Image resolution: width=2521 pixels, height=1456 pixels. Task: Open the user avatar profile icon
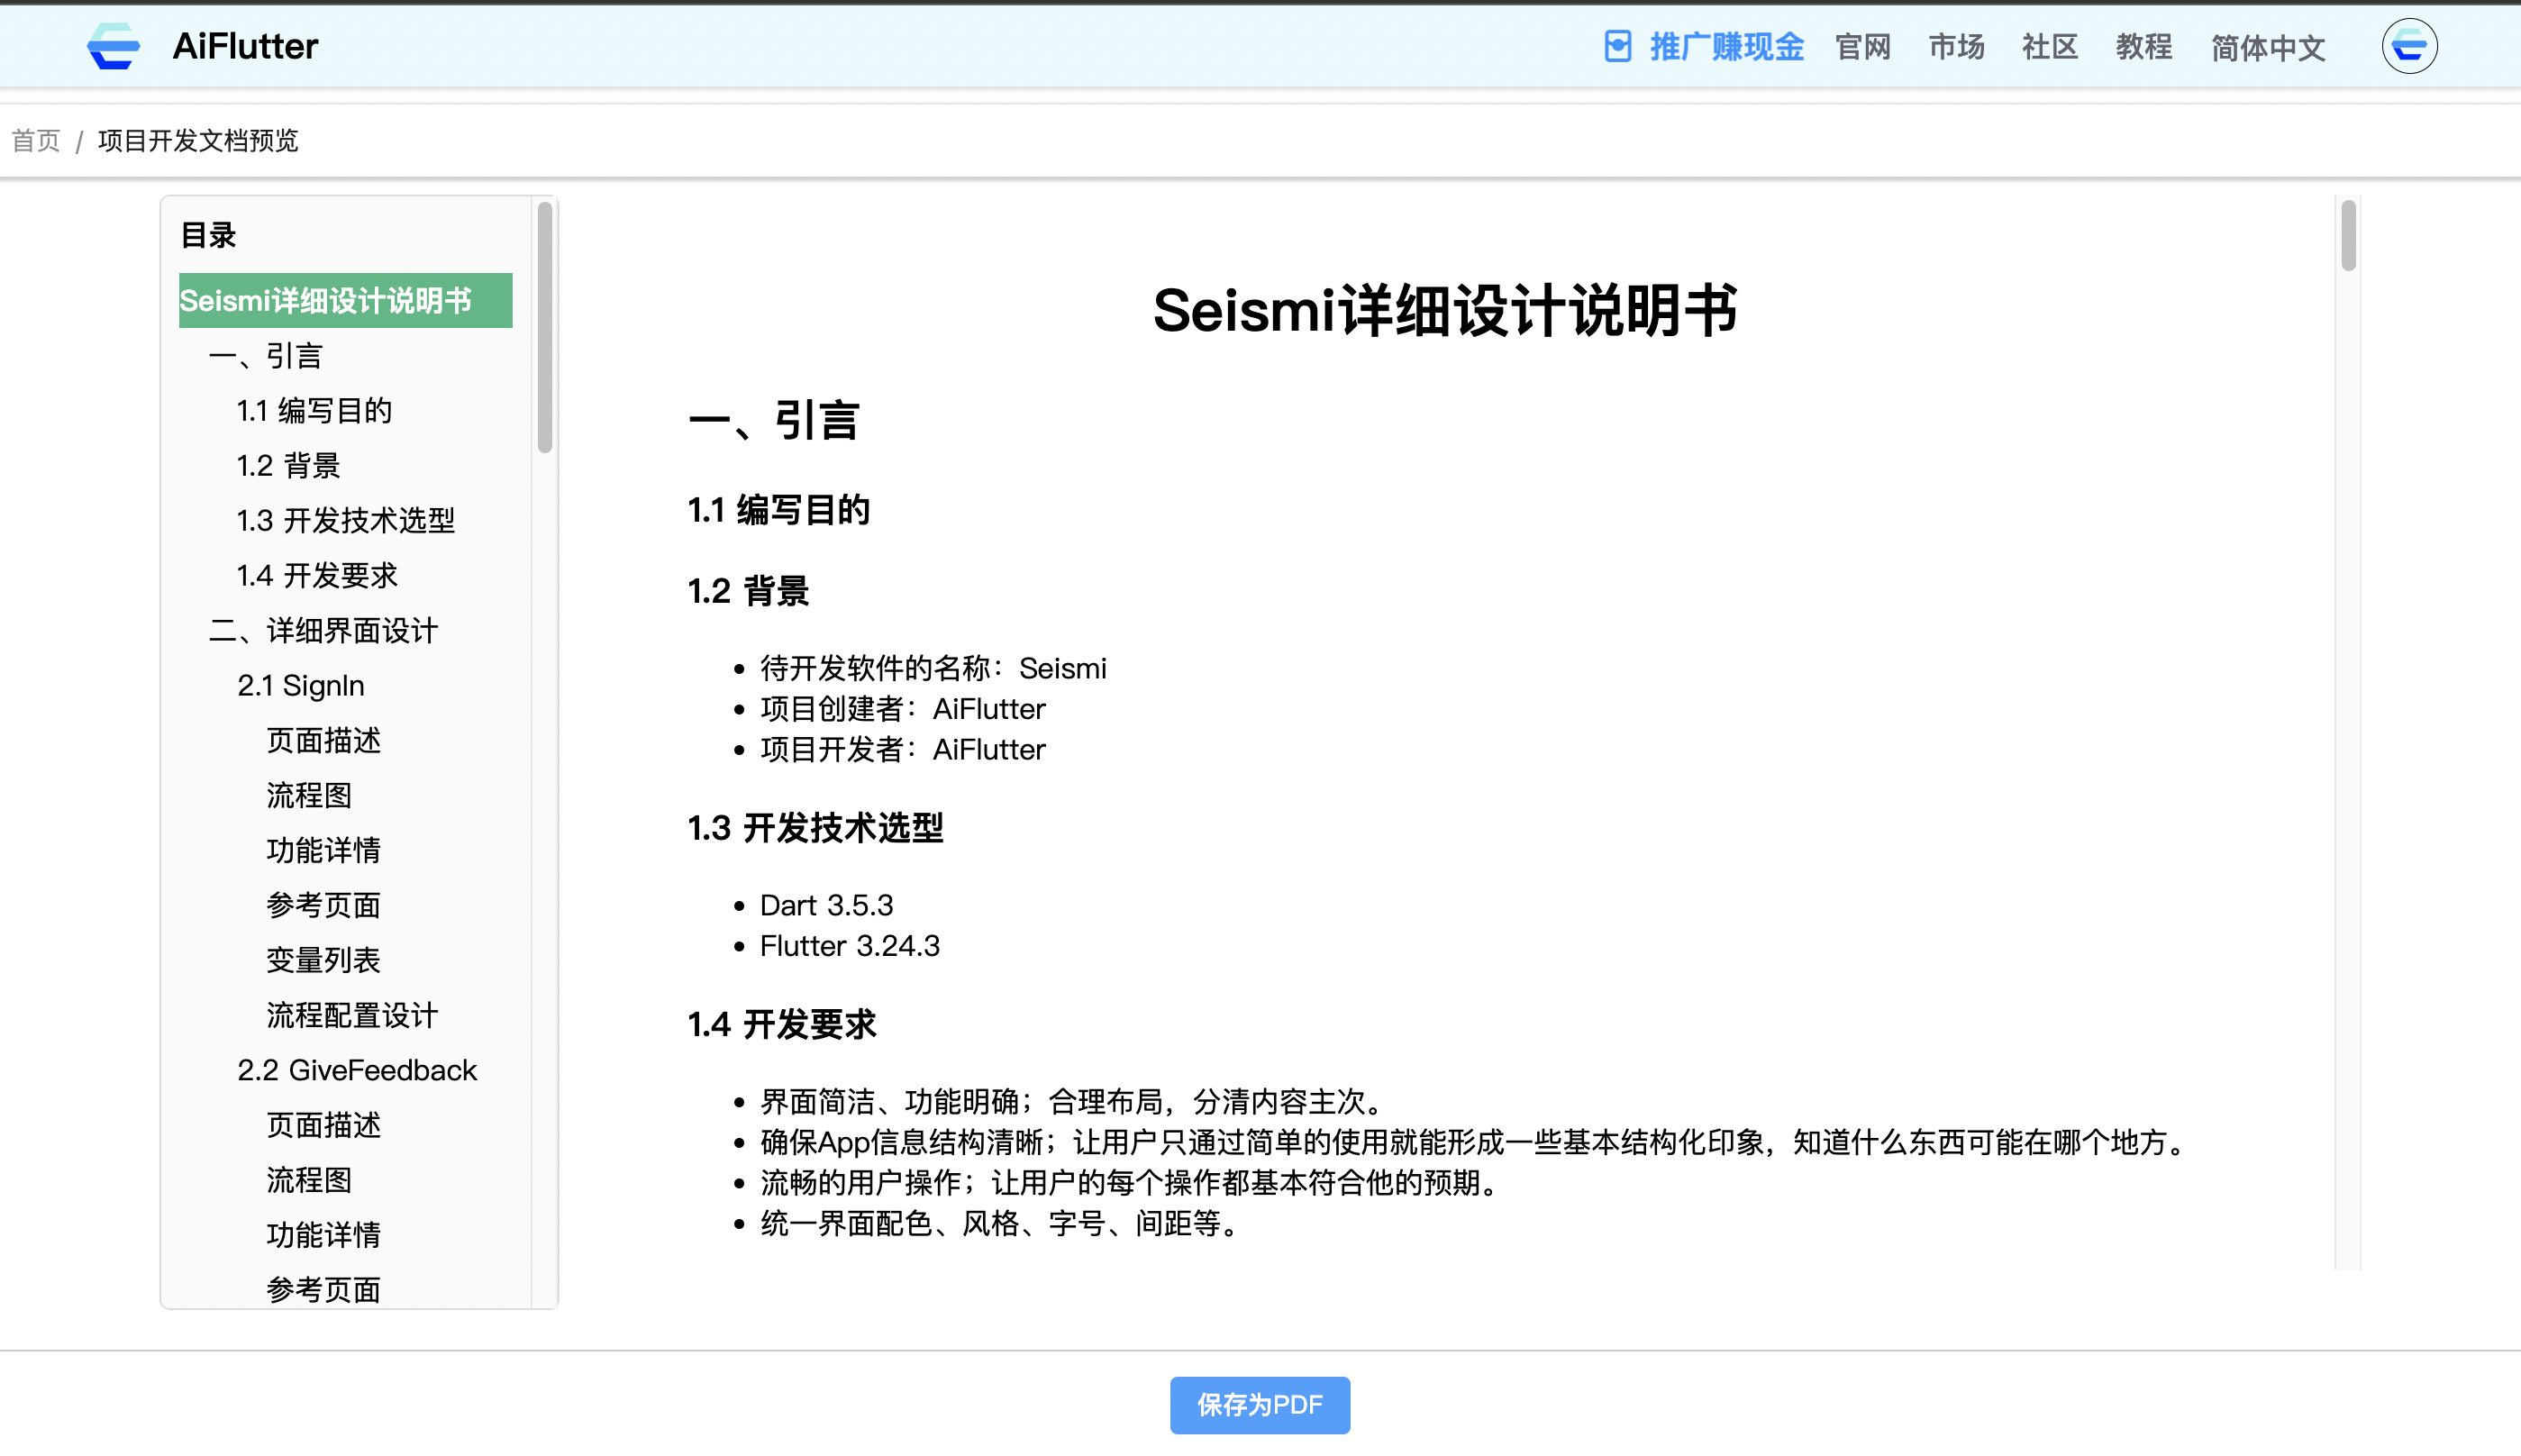click(x=2408, y=46)
